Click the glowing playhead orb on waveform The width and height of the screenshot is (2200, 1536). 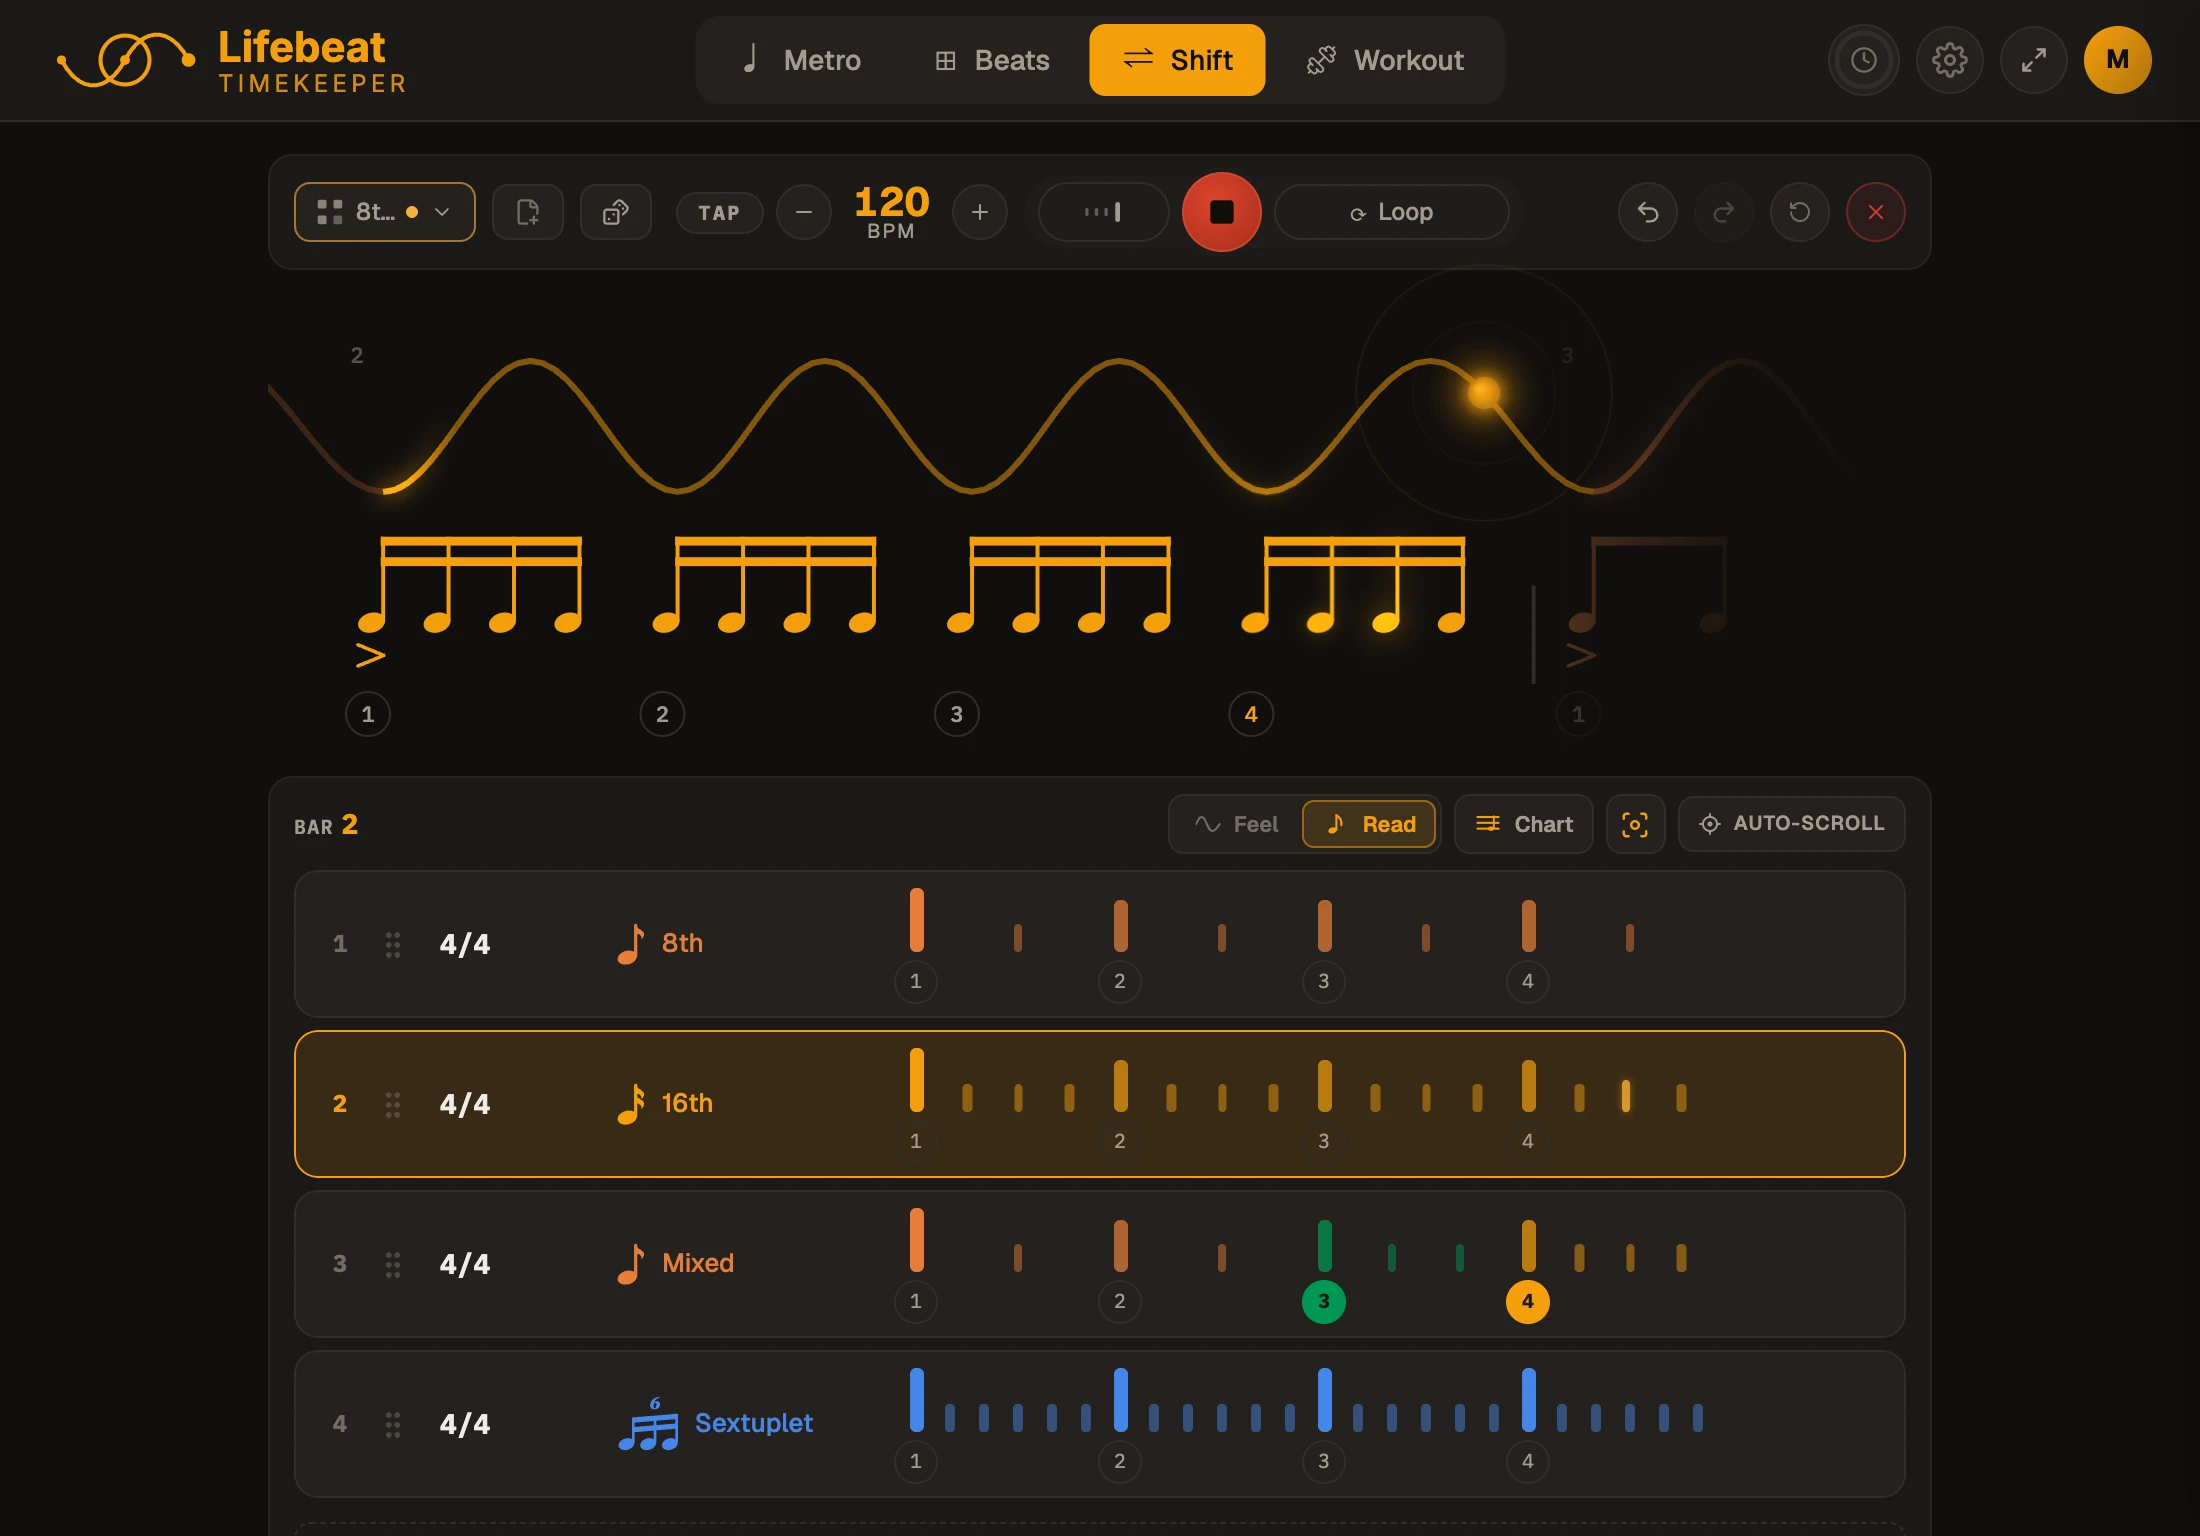[1484, 392]
